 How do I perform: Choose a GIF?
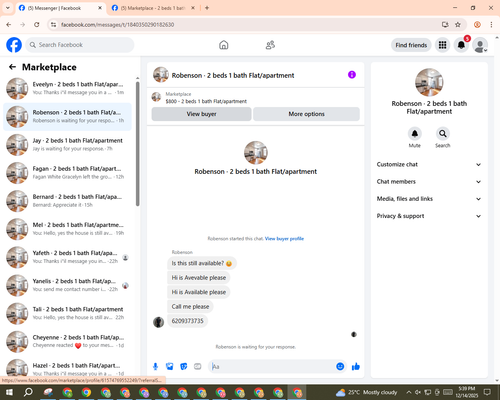point(198,367)
